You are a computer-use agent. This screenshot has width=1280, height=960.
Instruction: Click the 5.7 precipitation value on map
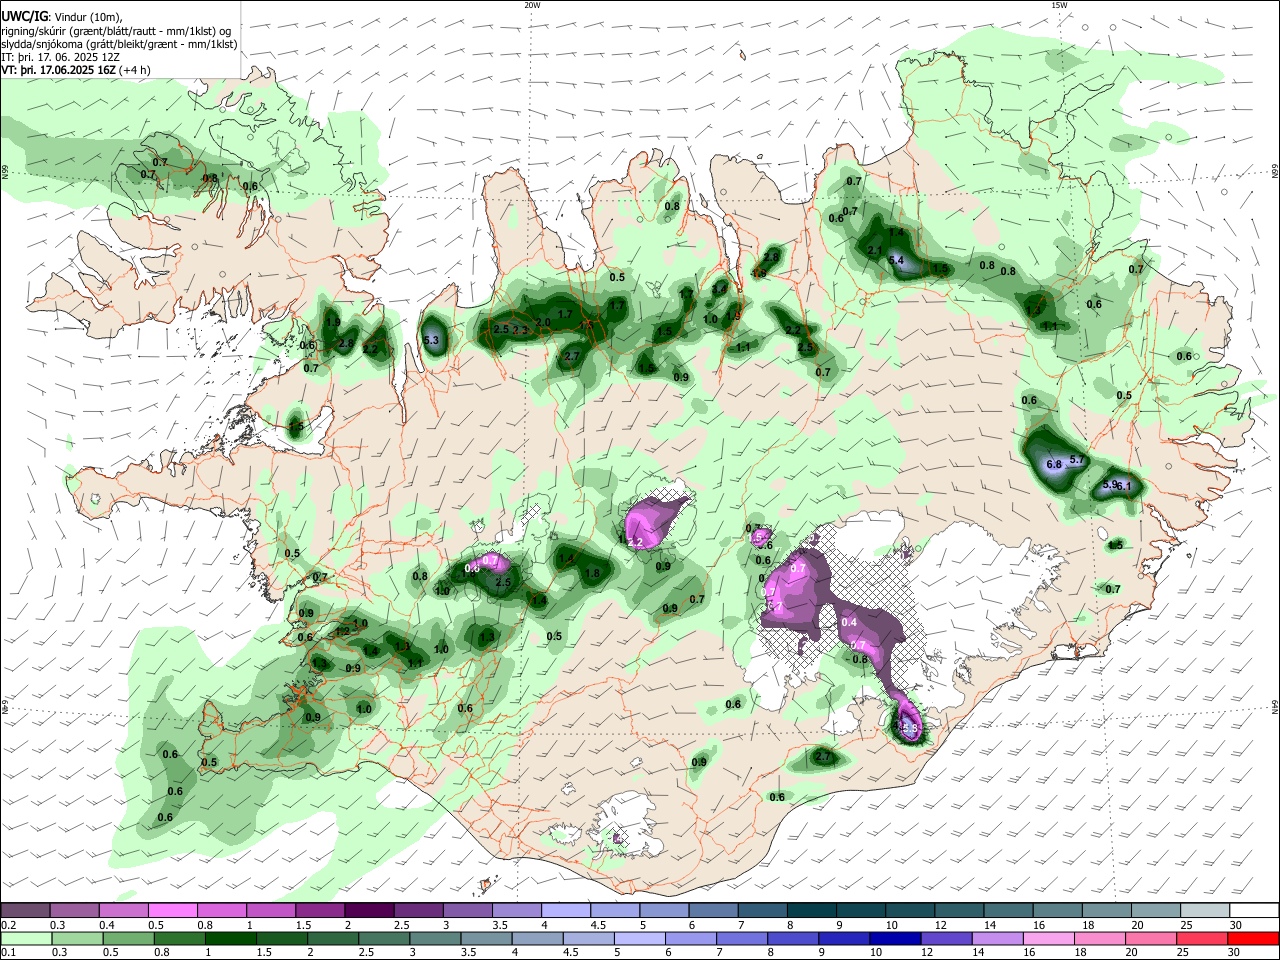click(x=1077, y=459)
